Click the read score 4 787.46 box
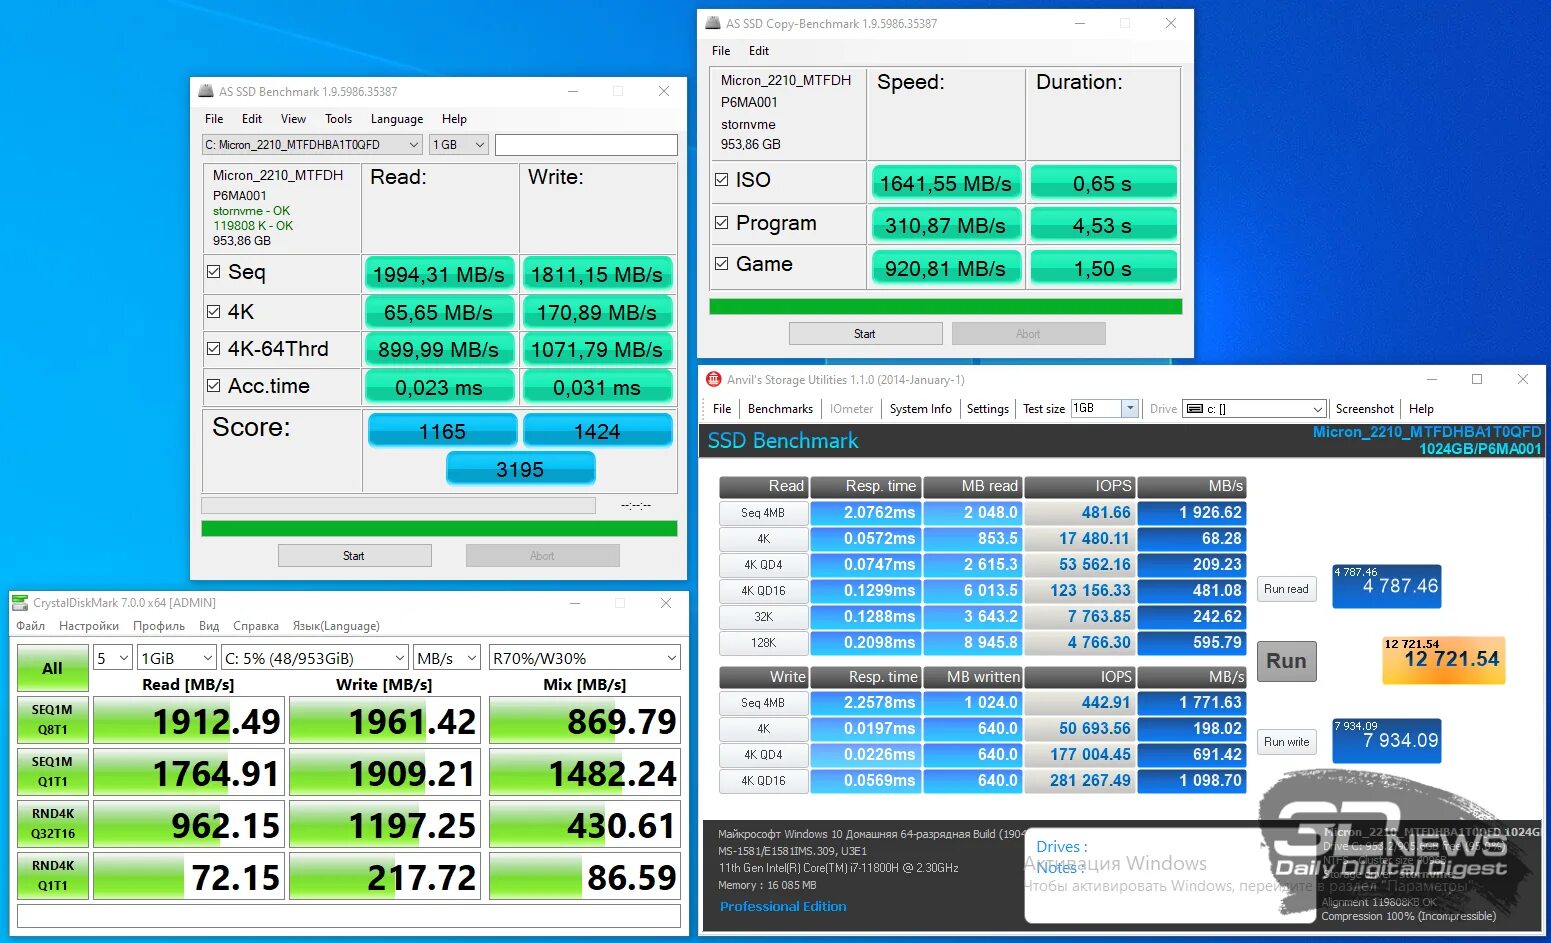 click(1387, 586)
